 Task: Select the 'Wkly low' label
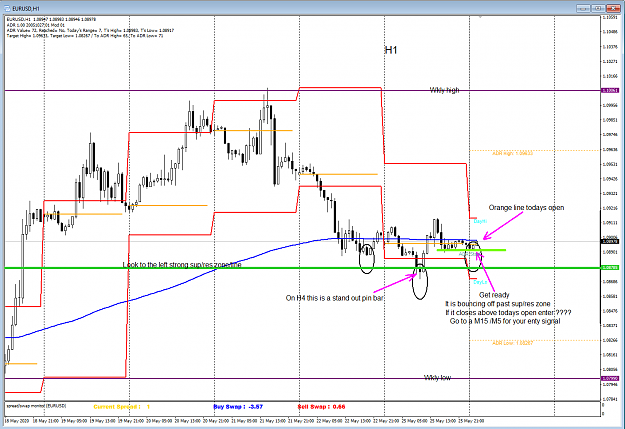[437, 378]
